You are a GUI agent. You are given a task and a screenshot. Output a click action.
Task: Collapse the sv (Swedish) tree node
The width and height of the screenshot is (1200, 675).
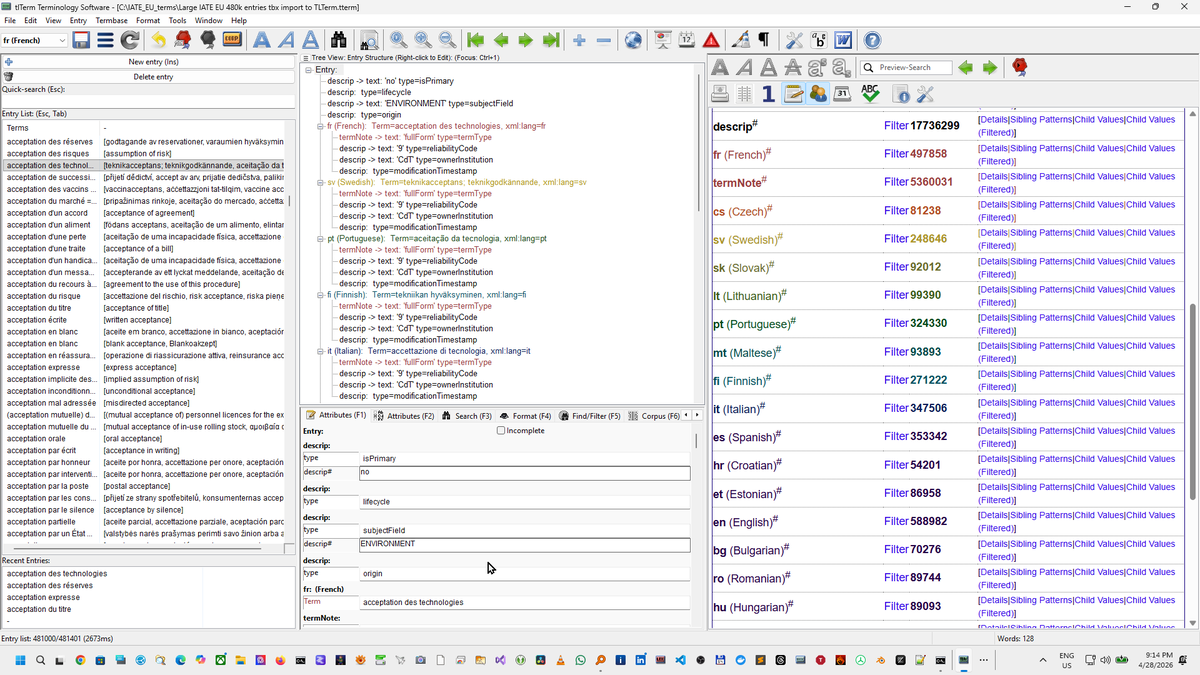pyautogui.click(x=321, y=183)
